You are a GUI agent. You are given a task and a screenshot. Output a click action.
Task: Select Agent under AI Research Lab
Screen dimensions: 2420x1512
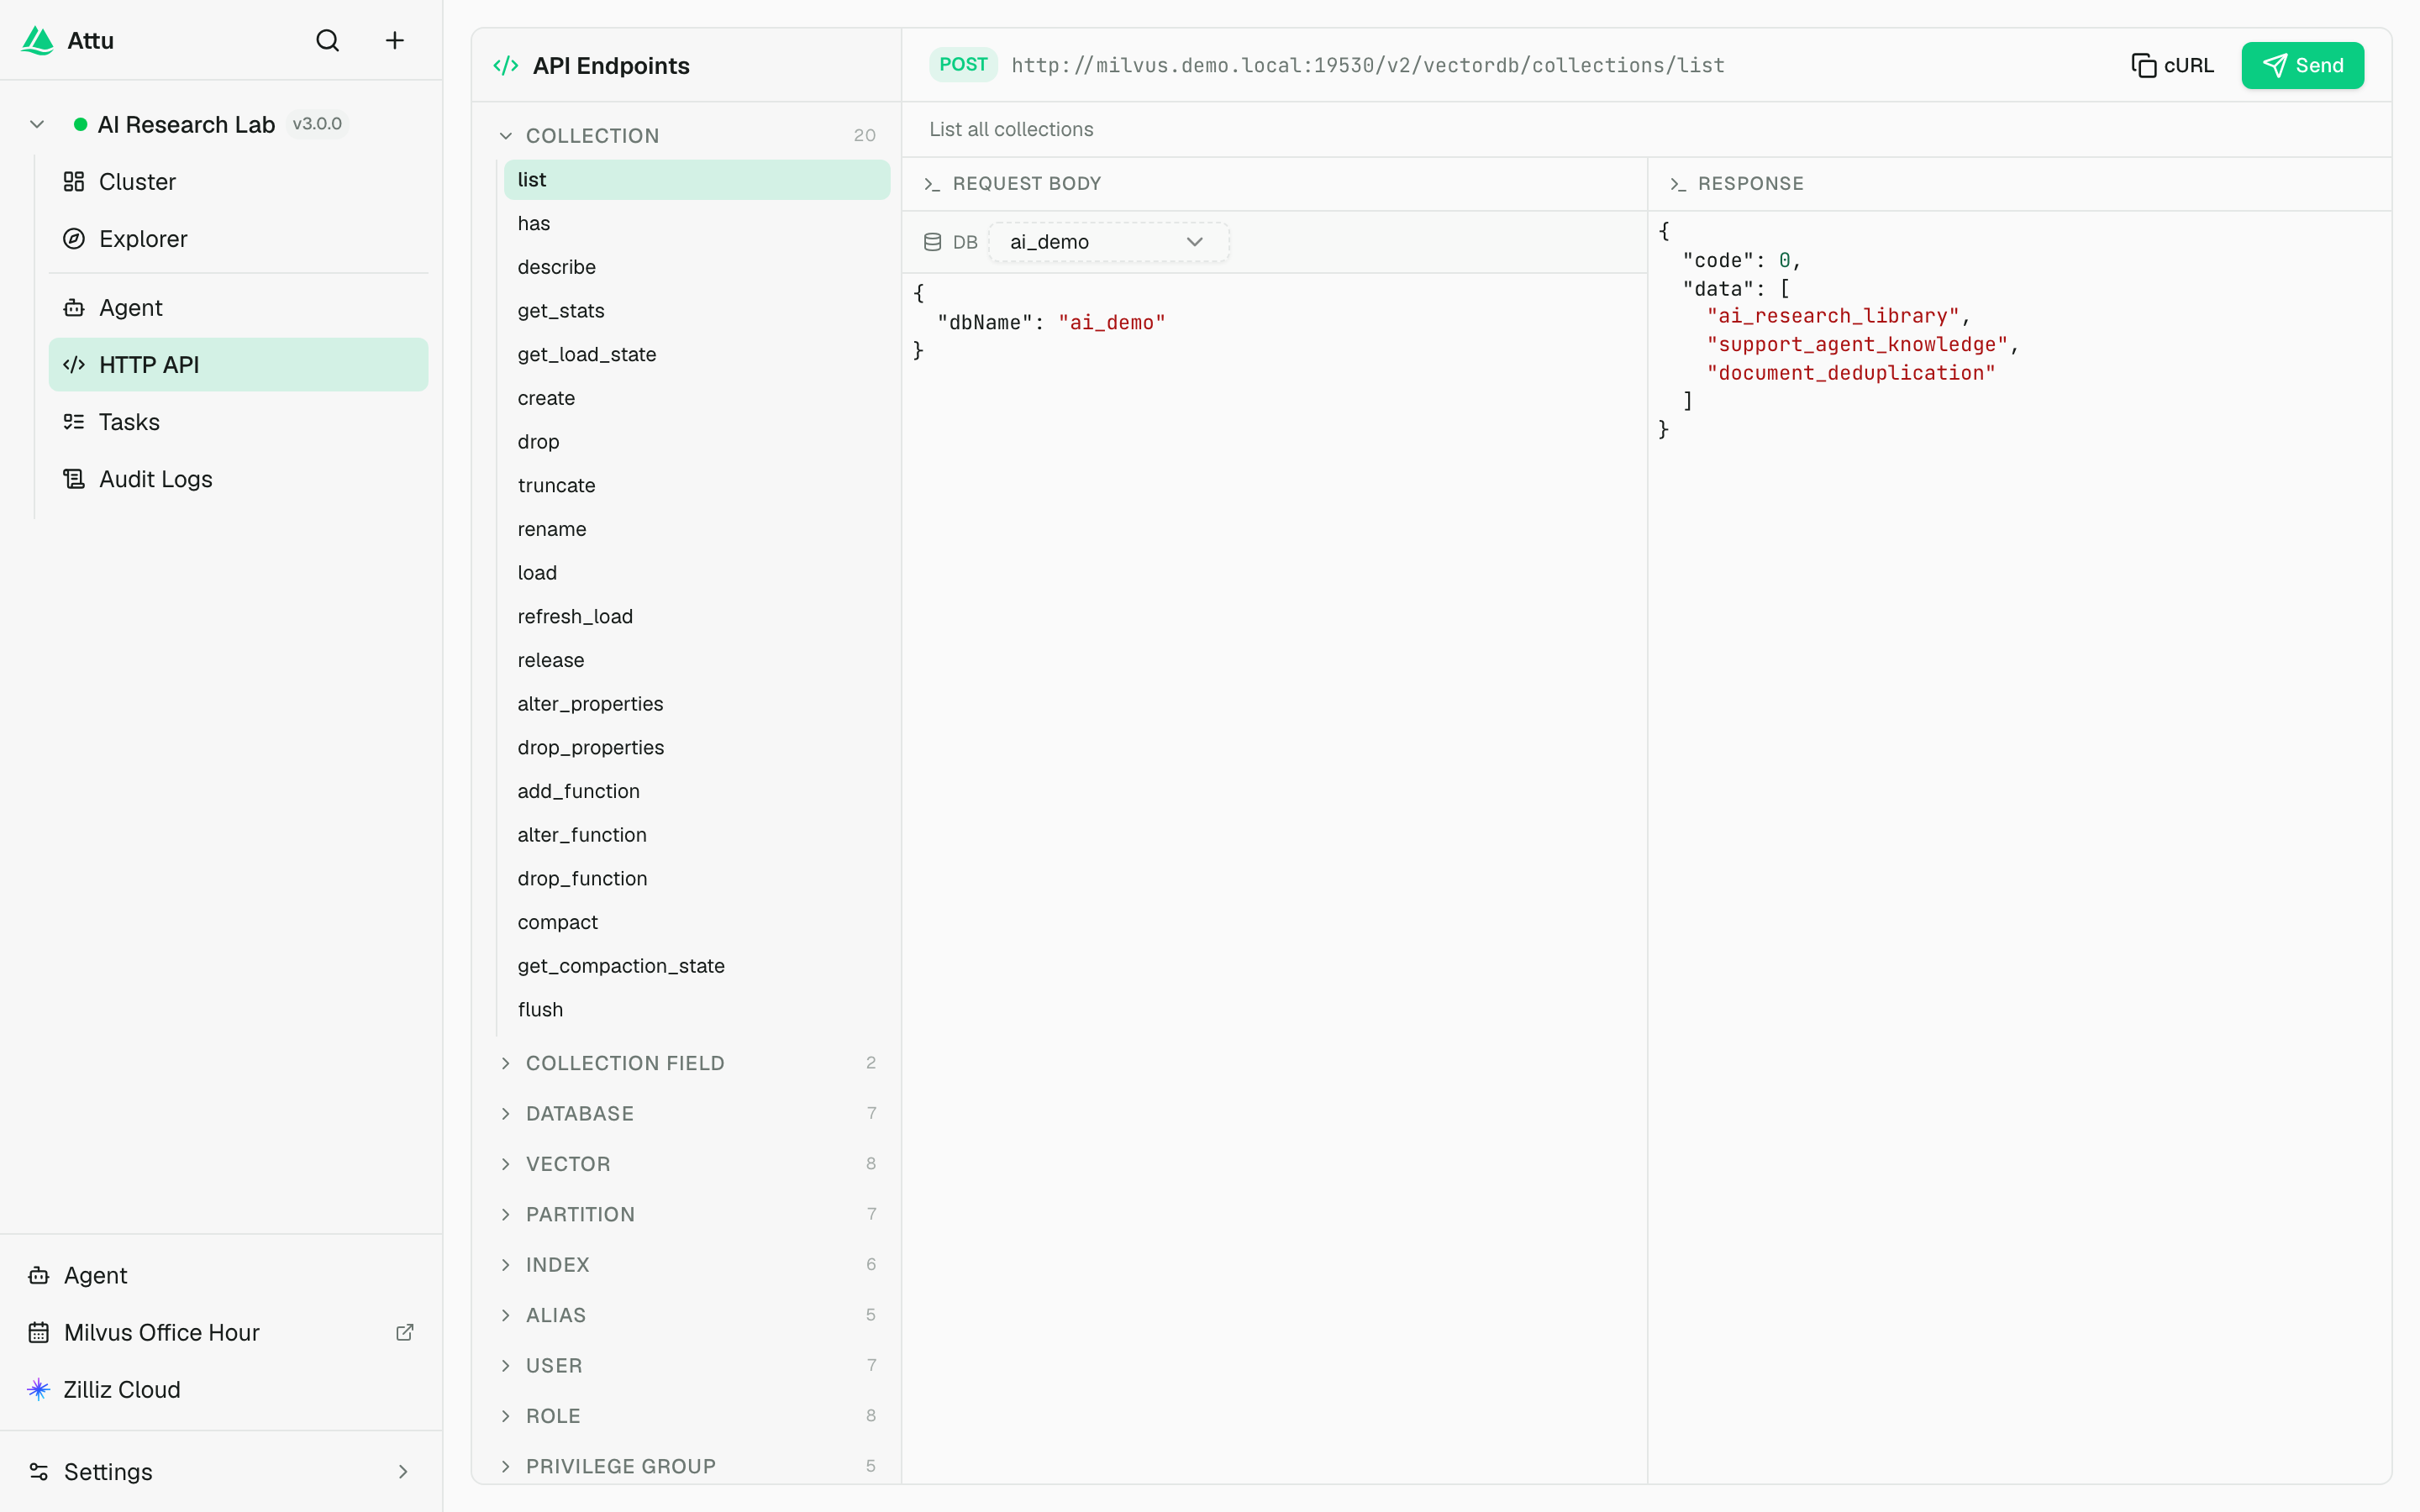tap(238, 307)
